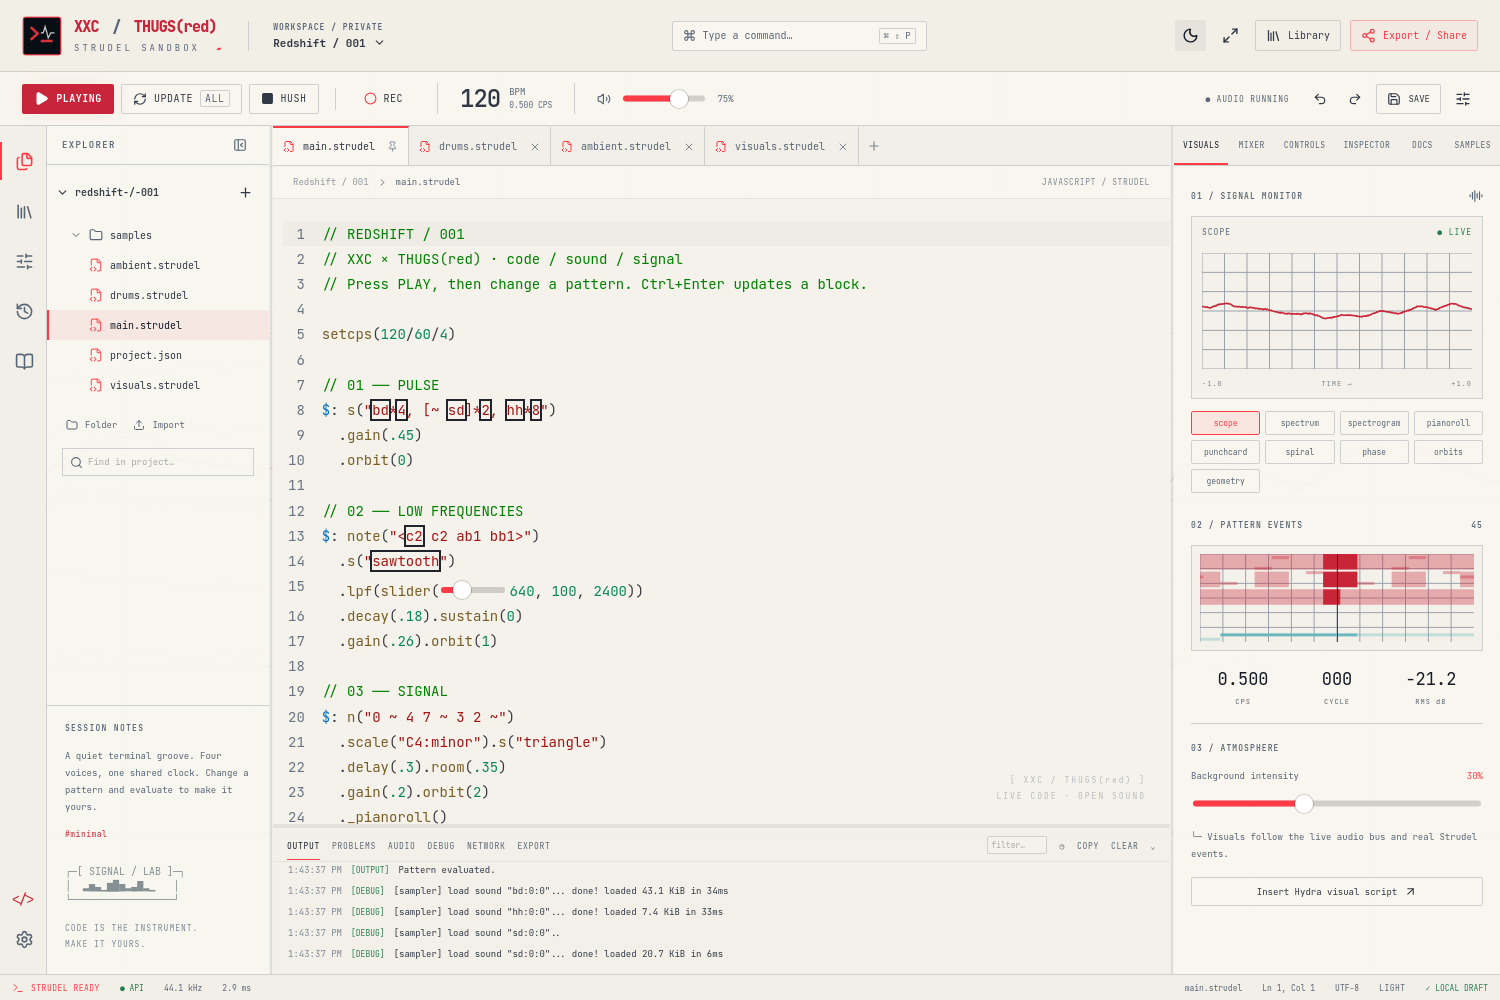
Task: Click the redo arrow icon
Action: click(x=1355, y=99)
